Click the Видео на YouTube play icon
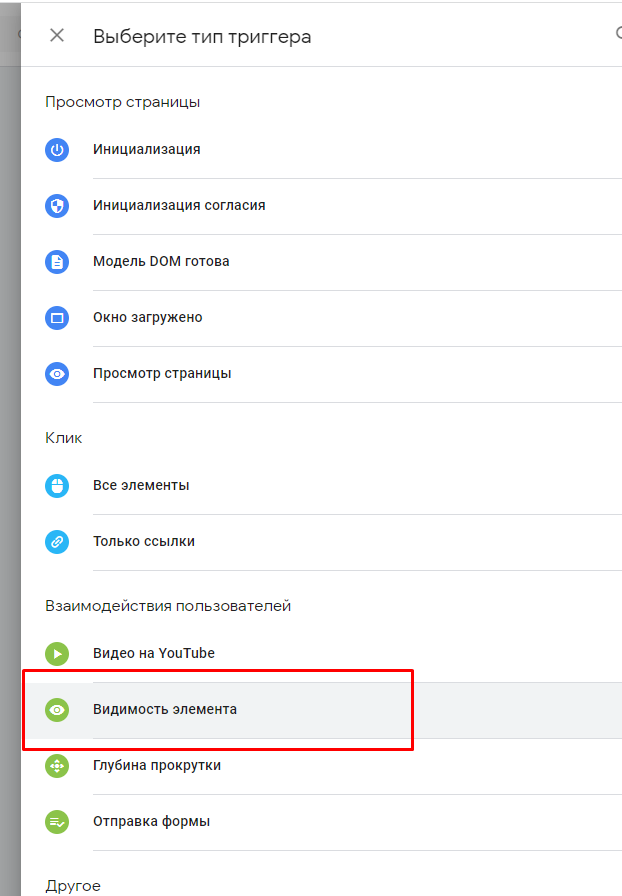 (57, 654)
